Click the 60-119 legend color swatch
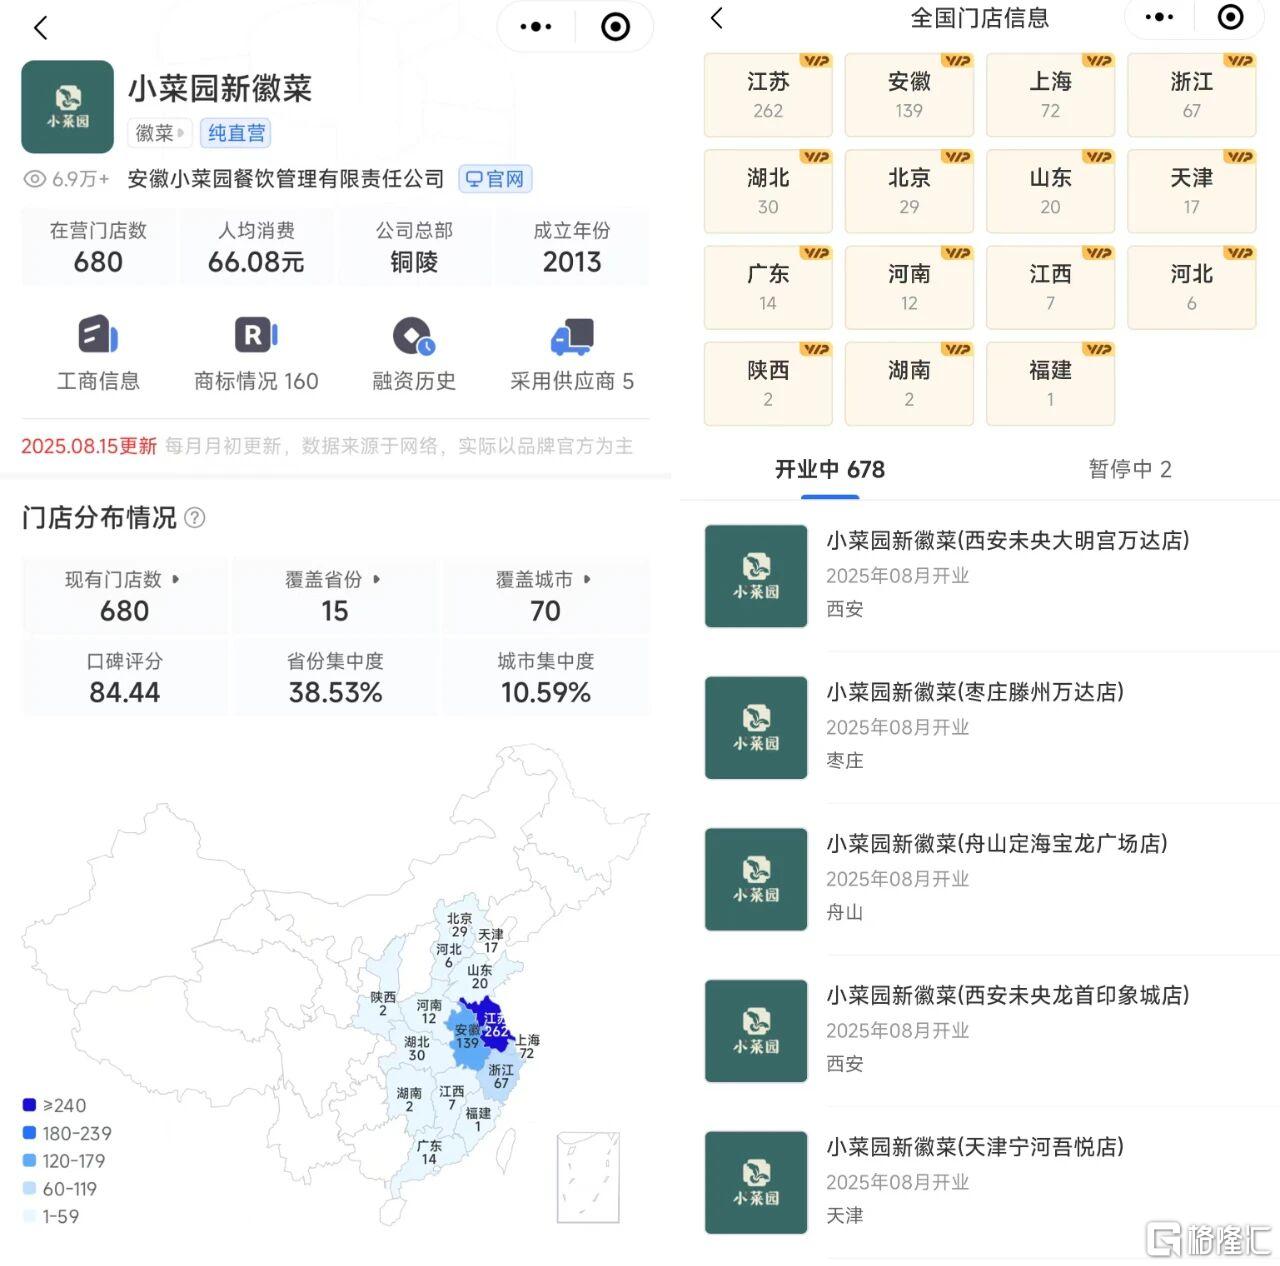 29,1189
